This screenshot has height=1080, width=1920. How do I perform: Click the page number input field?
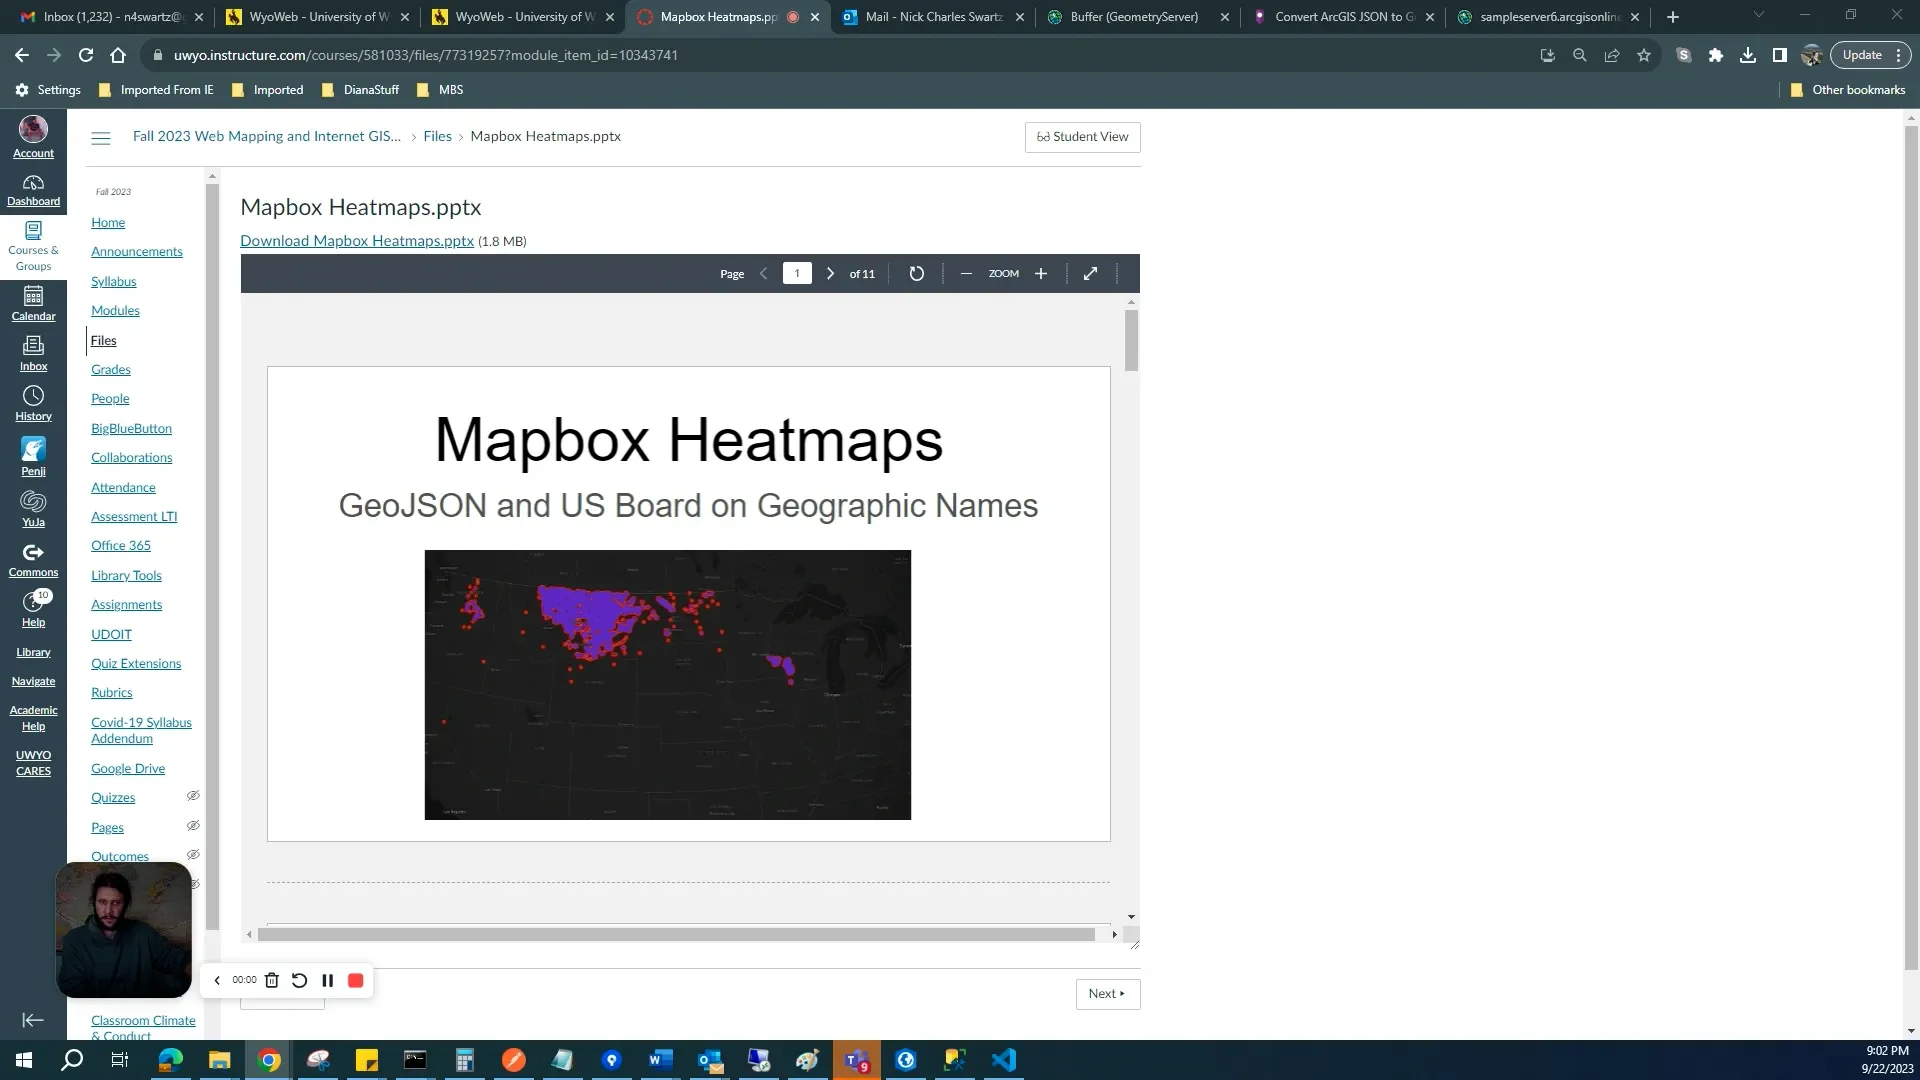click(797, 273)
